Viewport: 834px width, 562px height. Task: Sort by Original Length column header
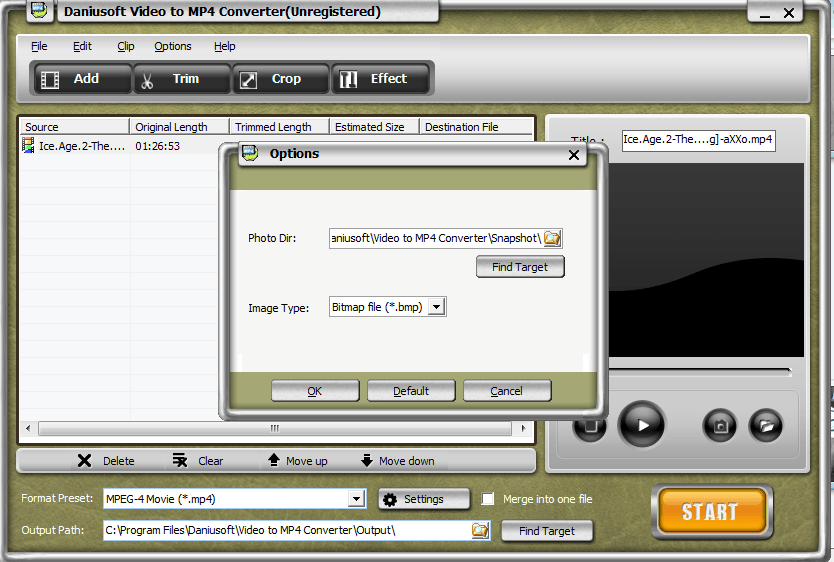179,127
